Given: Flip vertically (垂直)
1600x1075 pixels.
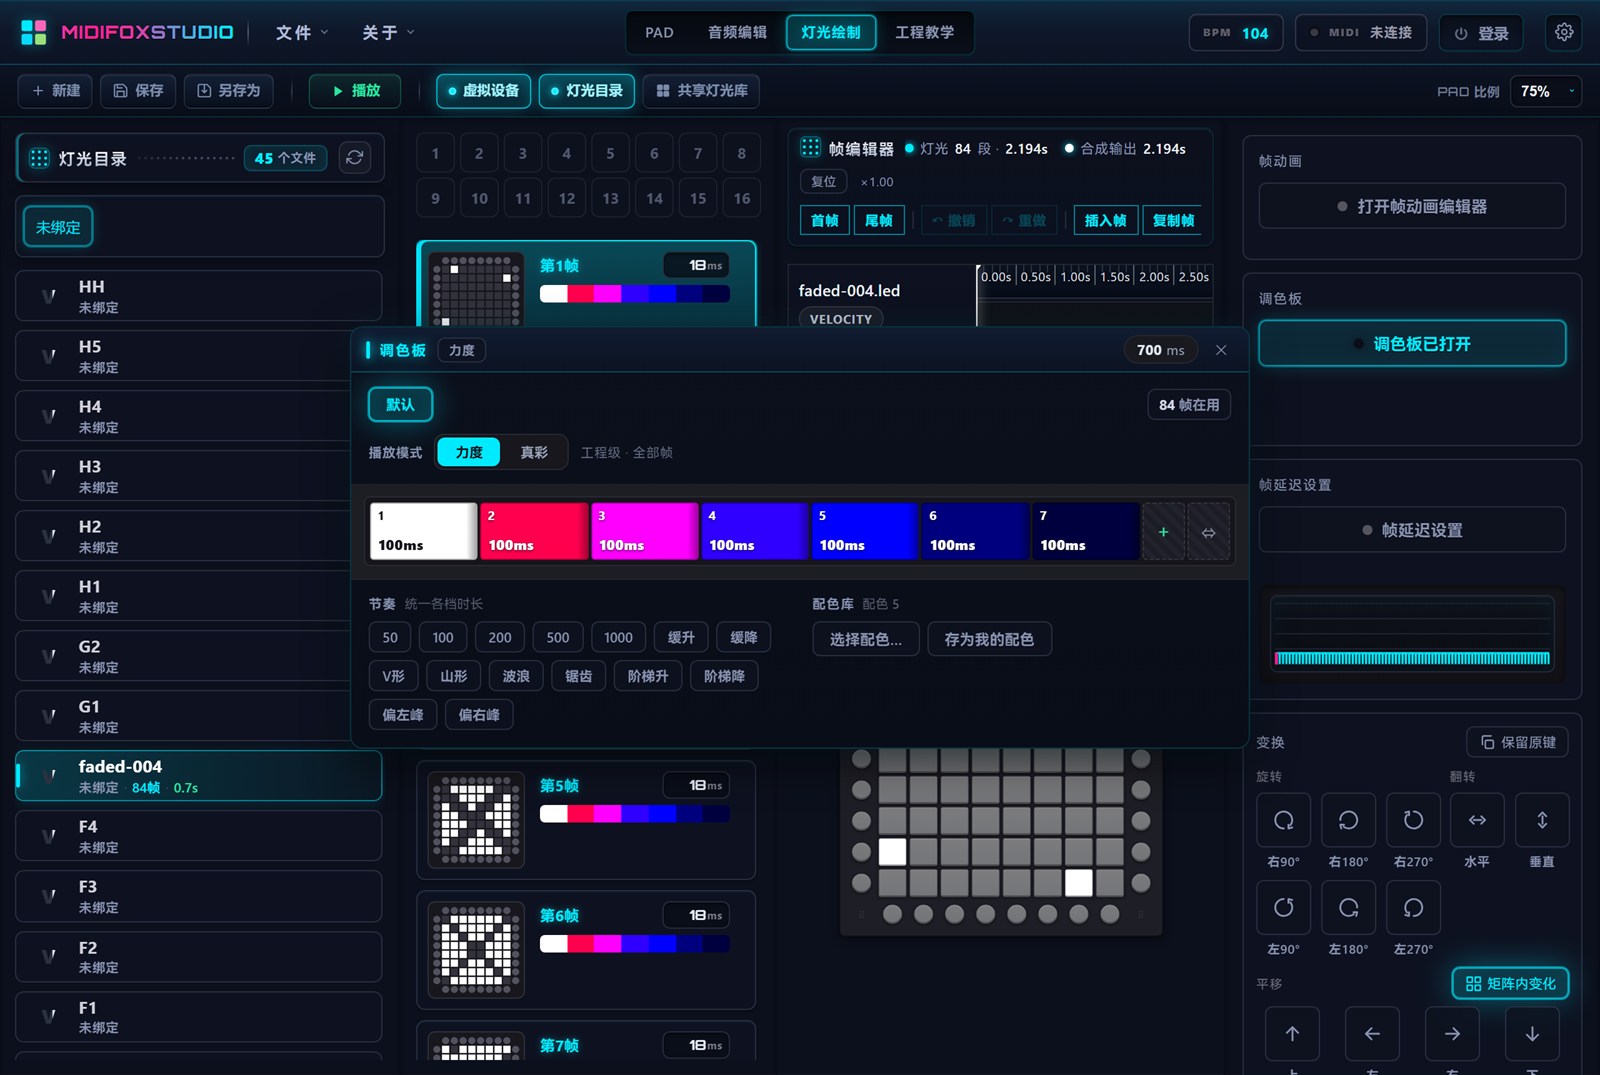Looking at the screenshot, I should [x=1542, y=821].
